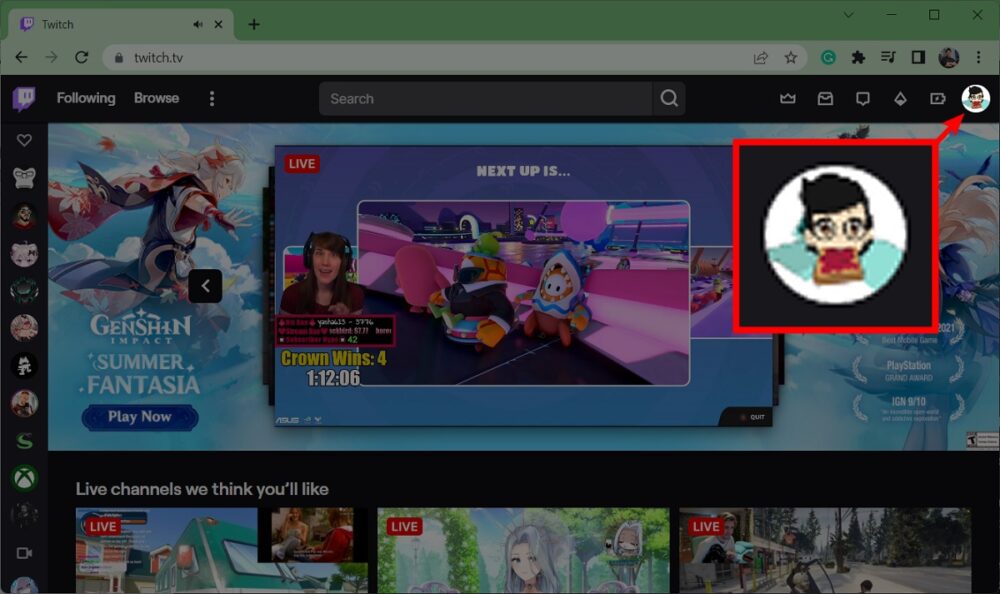This screenshot has width=1000, height=594.
Task: Submit search using the magnifying glass icon
Action: 669,98
